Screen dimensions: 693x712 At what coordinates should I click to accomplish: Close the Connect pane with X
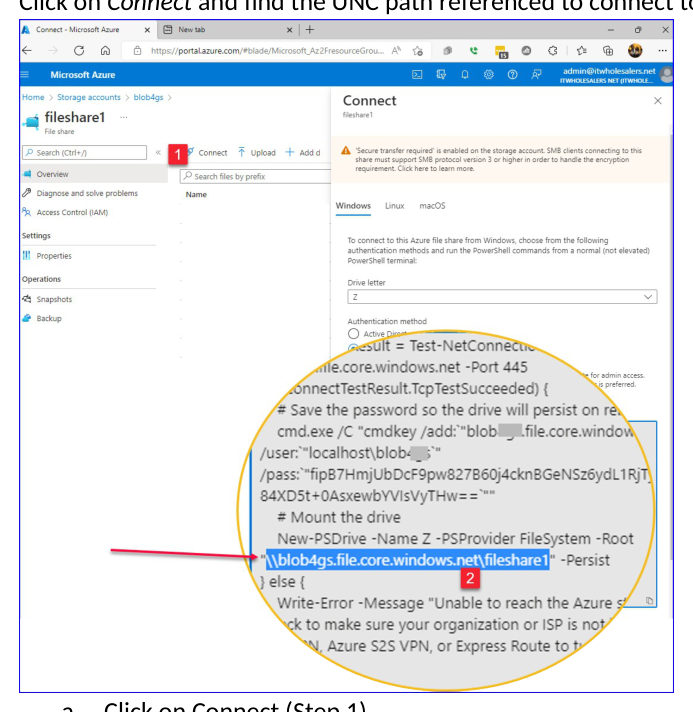(x=658, y=101)
